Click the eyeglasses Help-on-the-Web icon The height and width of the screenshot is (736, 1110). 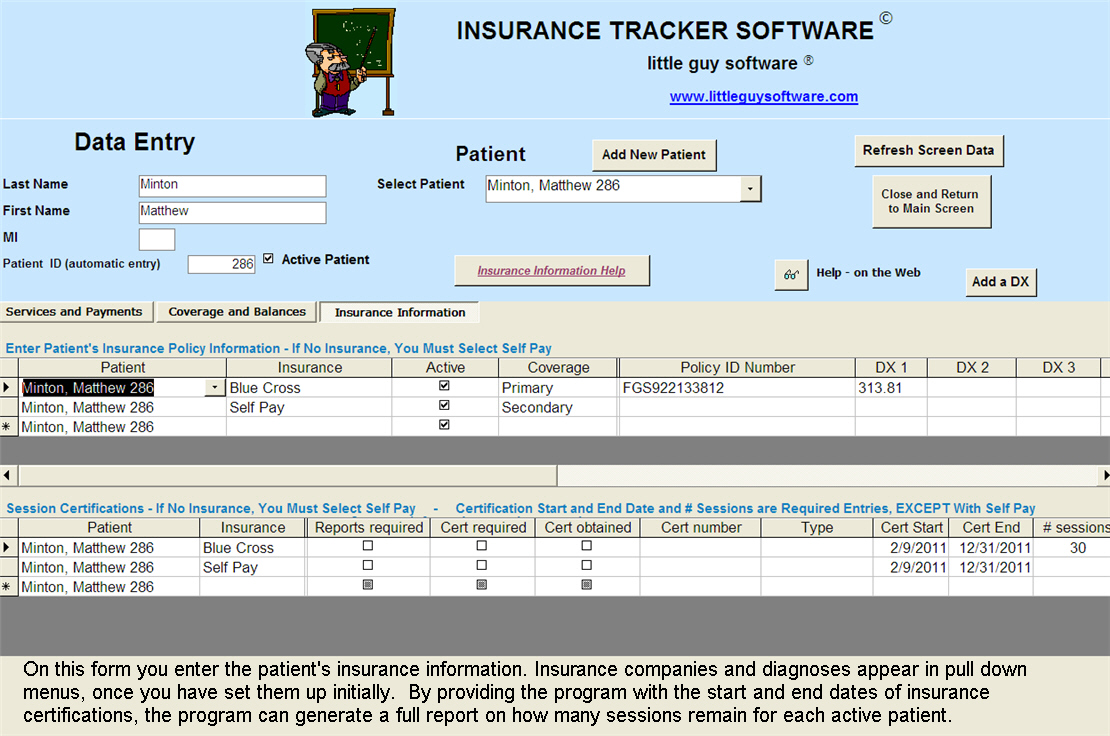coord(791,275)
